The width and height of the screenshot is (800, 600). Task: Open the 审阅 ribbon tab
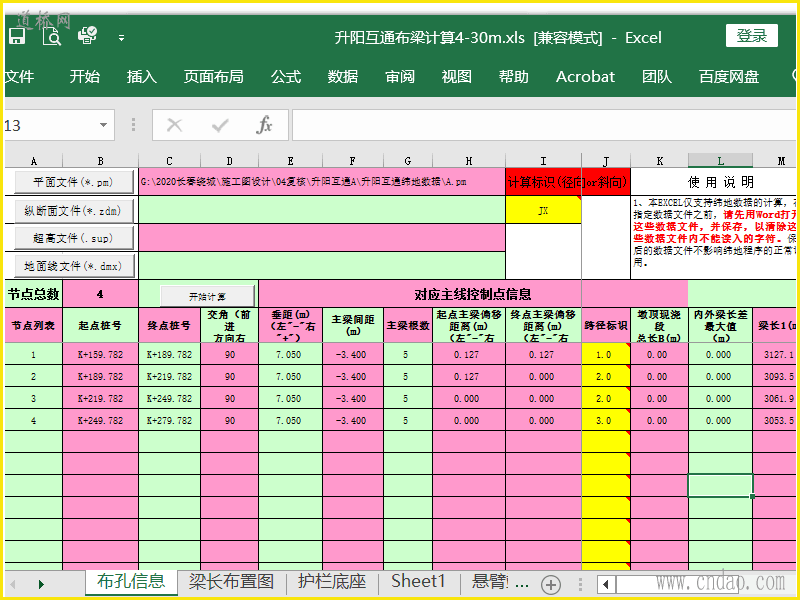tap(400, 77)
